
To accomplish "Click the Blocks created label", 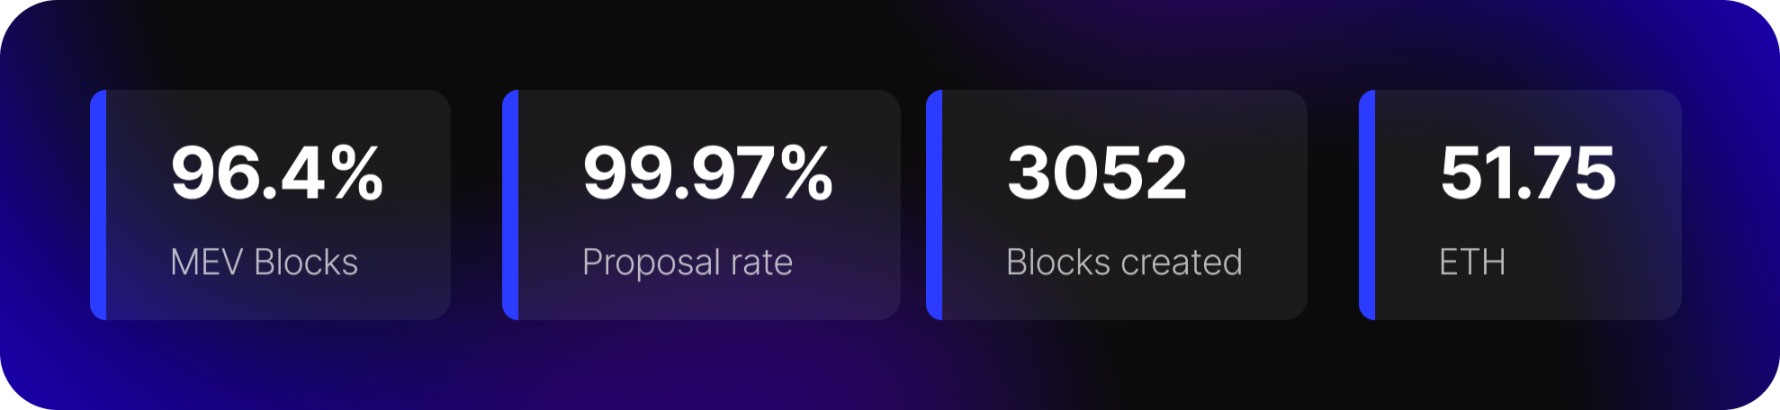I will point(1124,262).
